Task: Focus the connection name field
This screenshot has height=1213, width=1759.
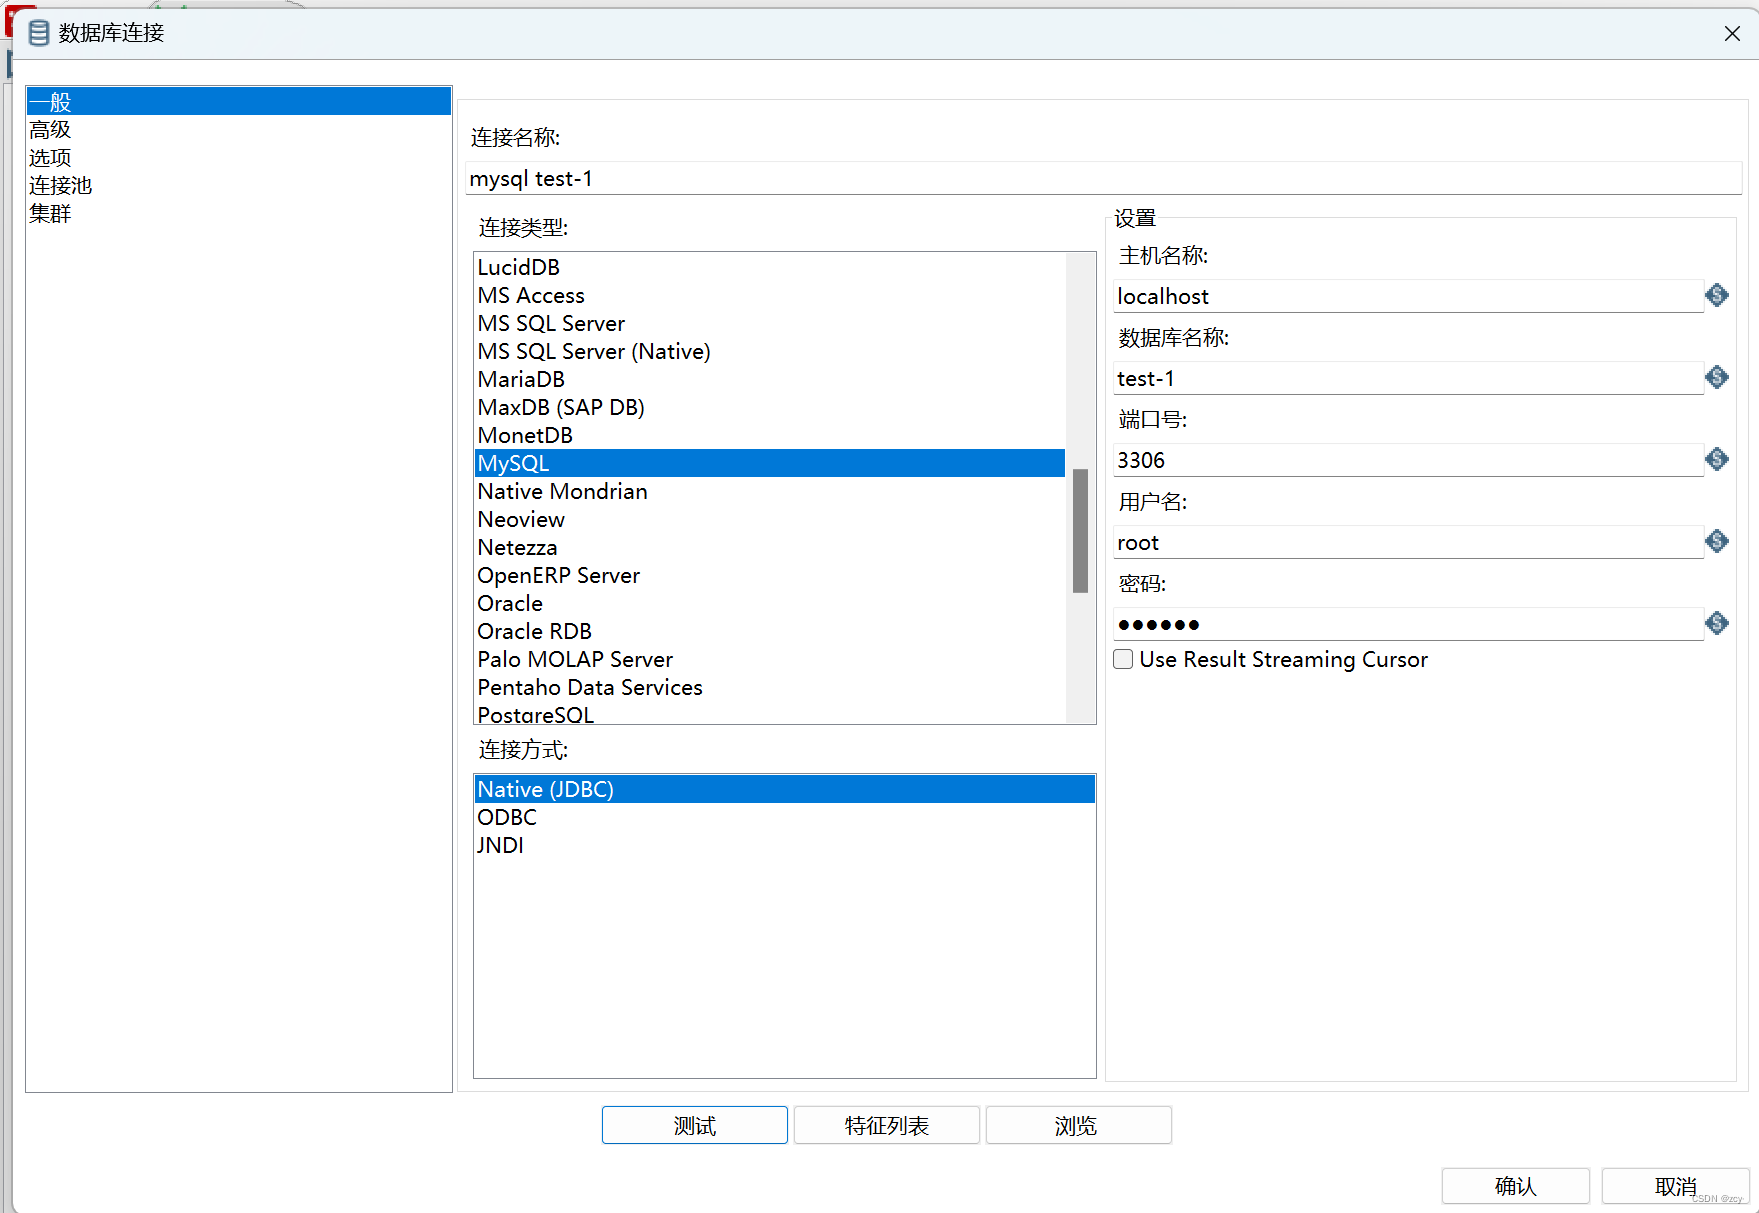Action: (1104, 178)
